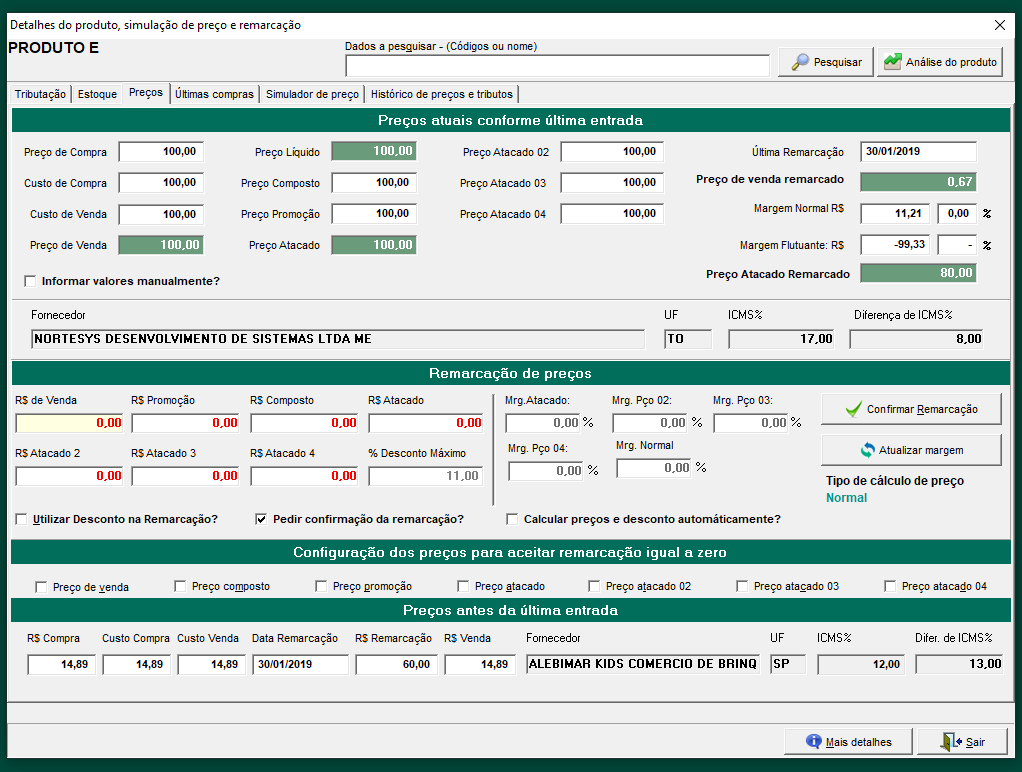Viewport: 1022px width, 772px height.
Task: Click the exit door icon on Sair
Action: pyautogui.click(x=952, y=742)
